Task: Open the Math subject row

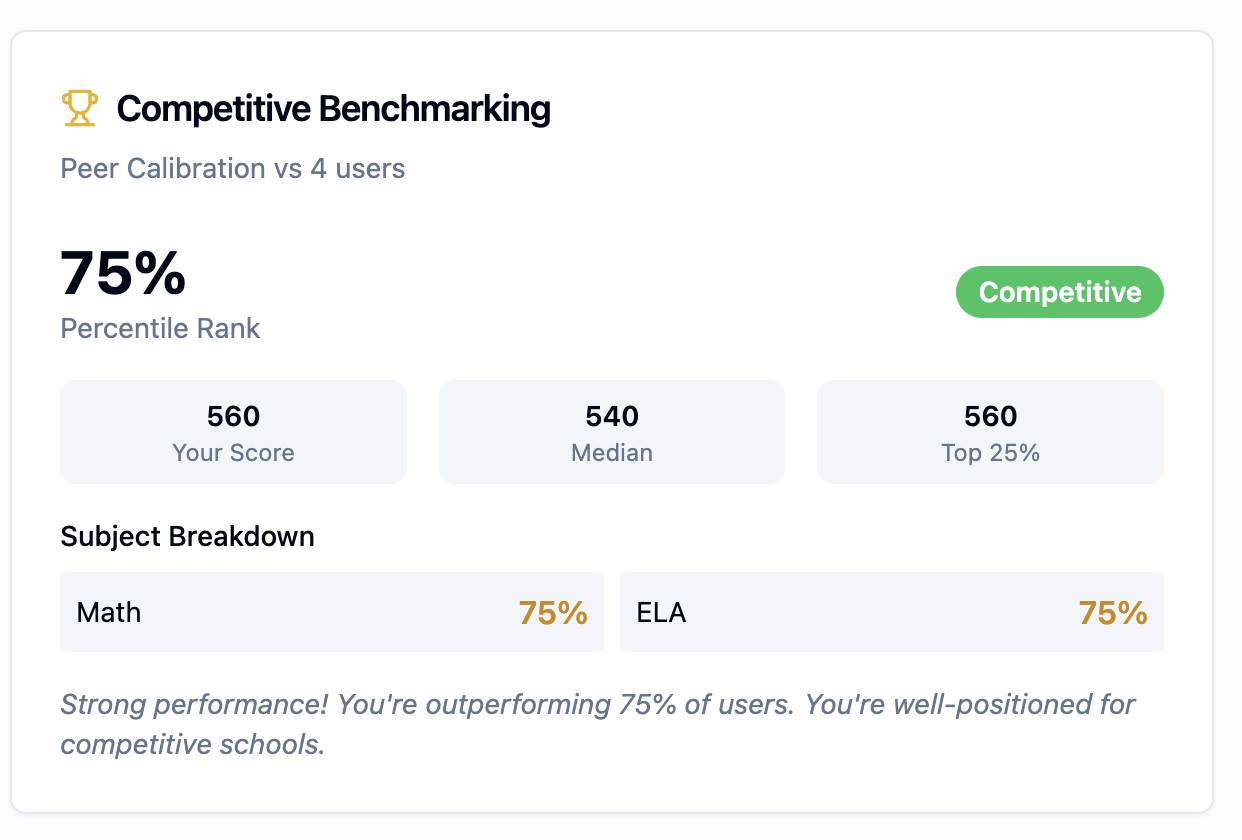Action: [331, 612]
